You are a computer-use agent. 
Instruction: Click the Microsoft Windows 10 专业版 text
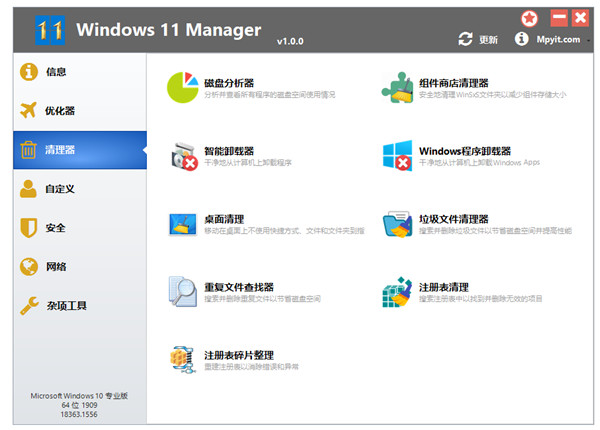[79, 396]
